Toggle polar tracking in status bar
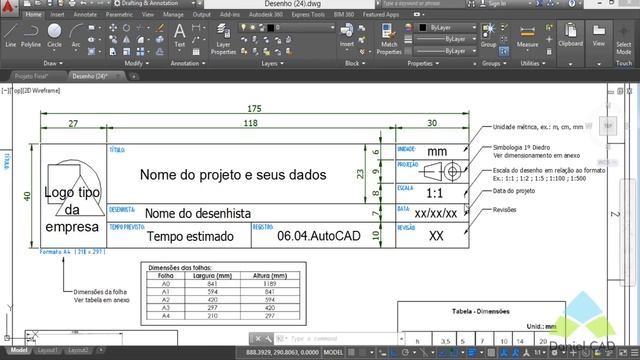The height and width of the screenshot is (360, 640). [405, 352]
